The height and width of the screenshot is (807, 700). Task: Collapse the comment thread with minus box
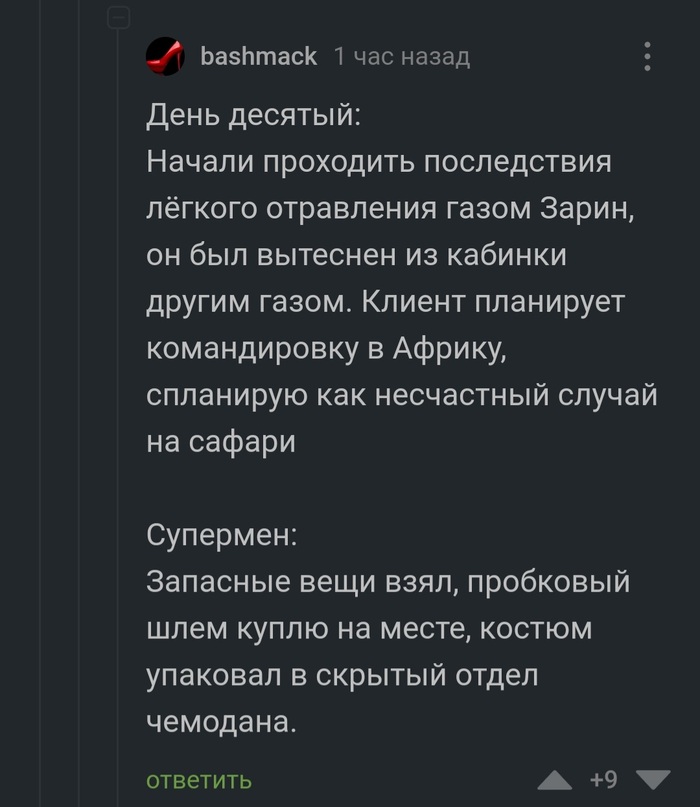(x=119, y=17)
